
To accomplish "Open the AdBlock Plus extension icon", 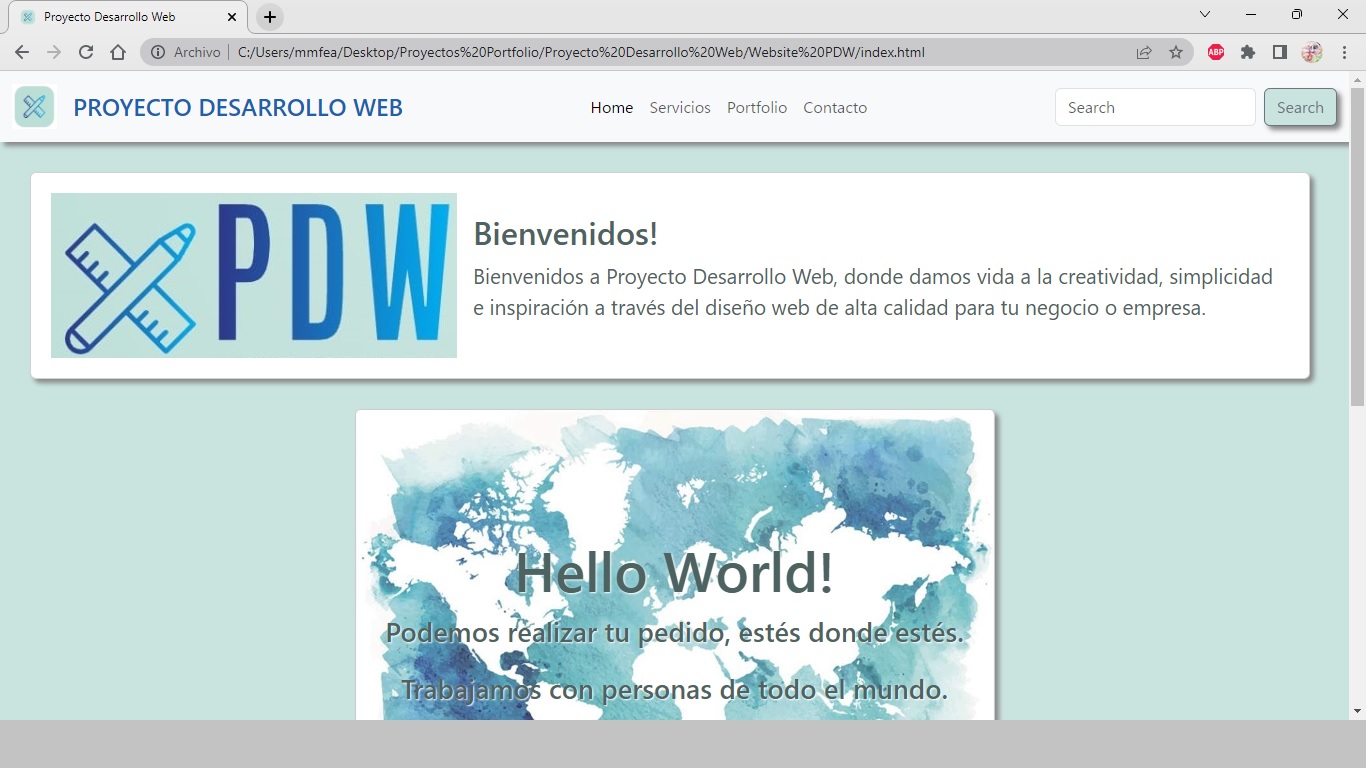I will 1215,52.
